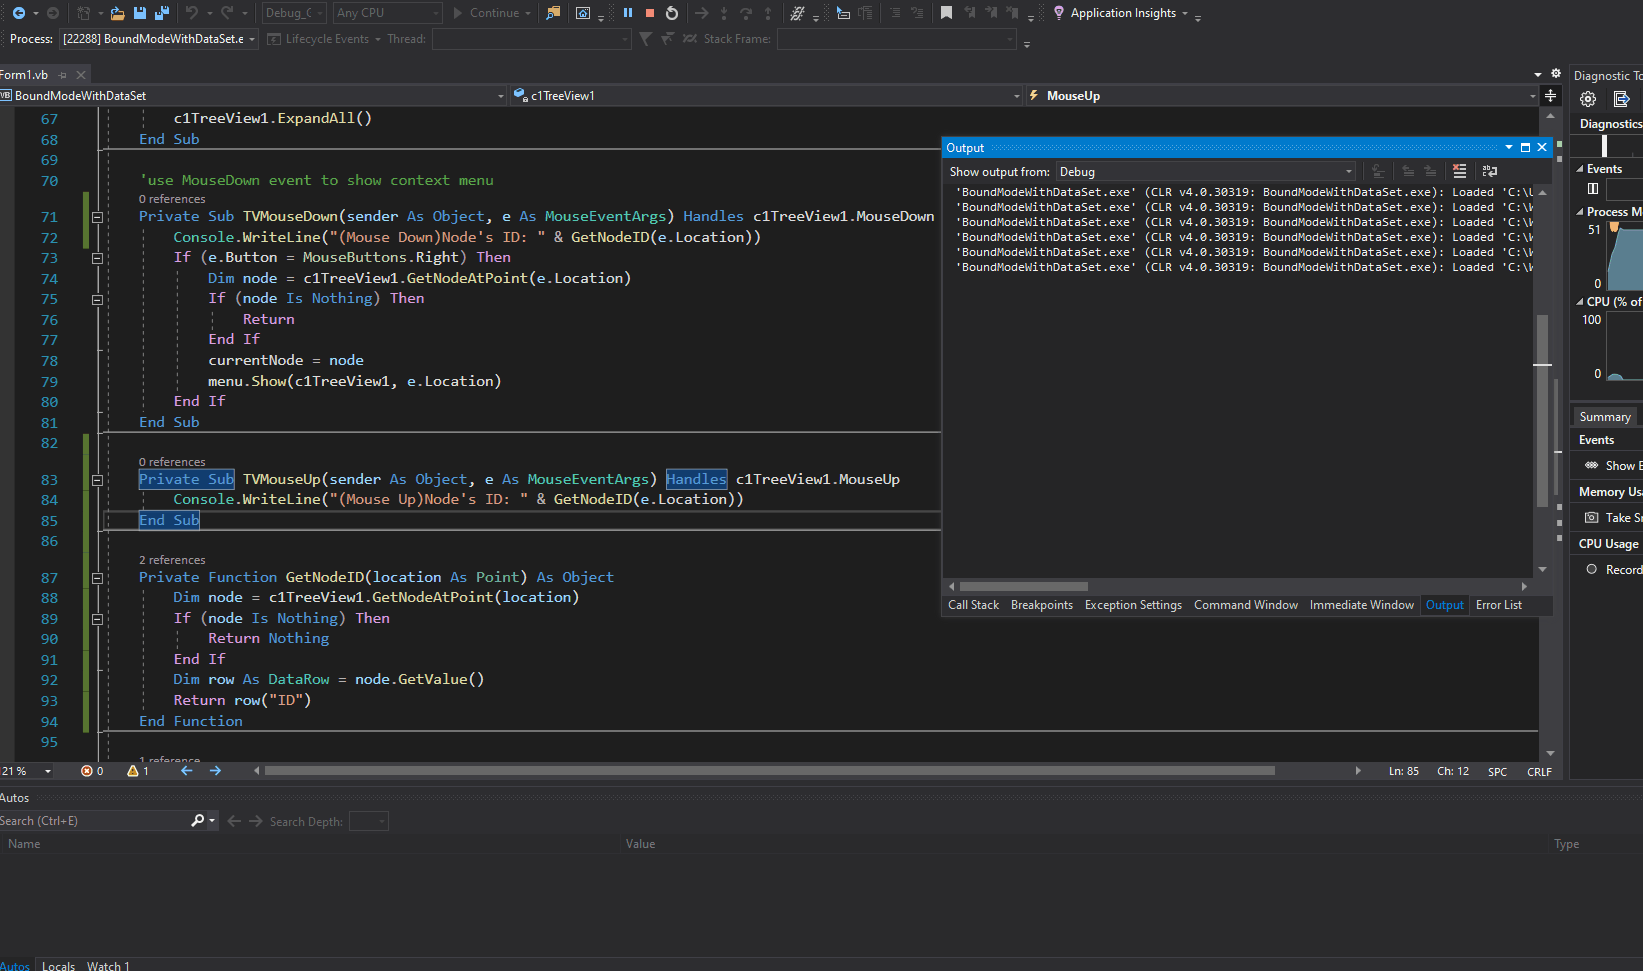The height and width of the screenshot is (971, 1643).
Task: Open the Any CPU platform dropdown
Action: coord(387,13)
